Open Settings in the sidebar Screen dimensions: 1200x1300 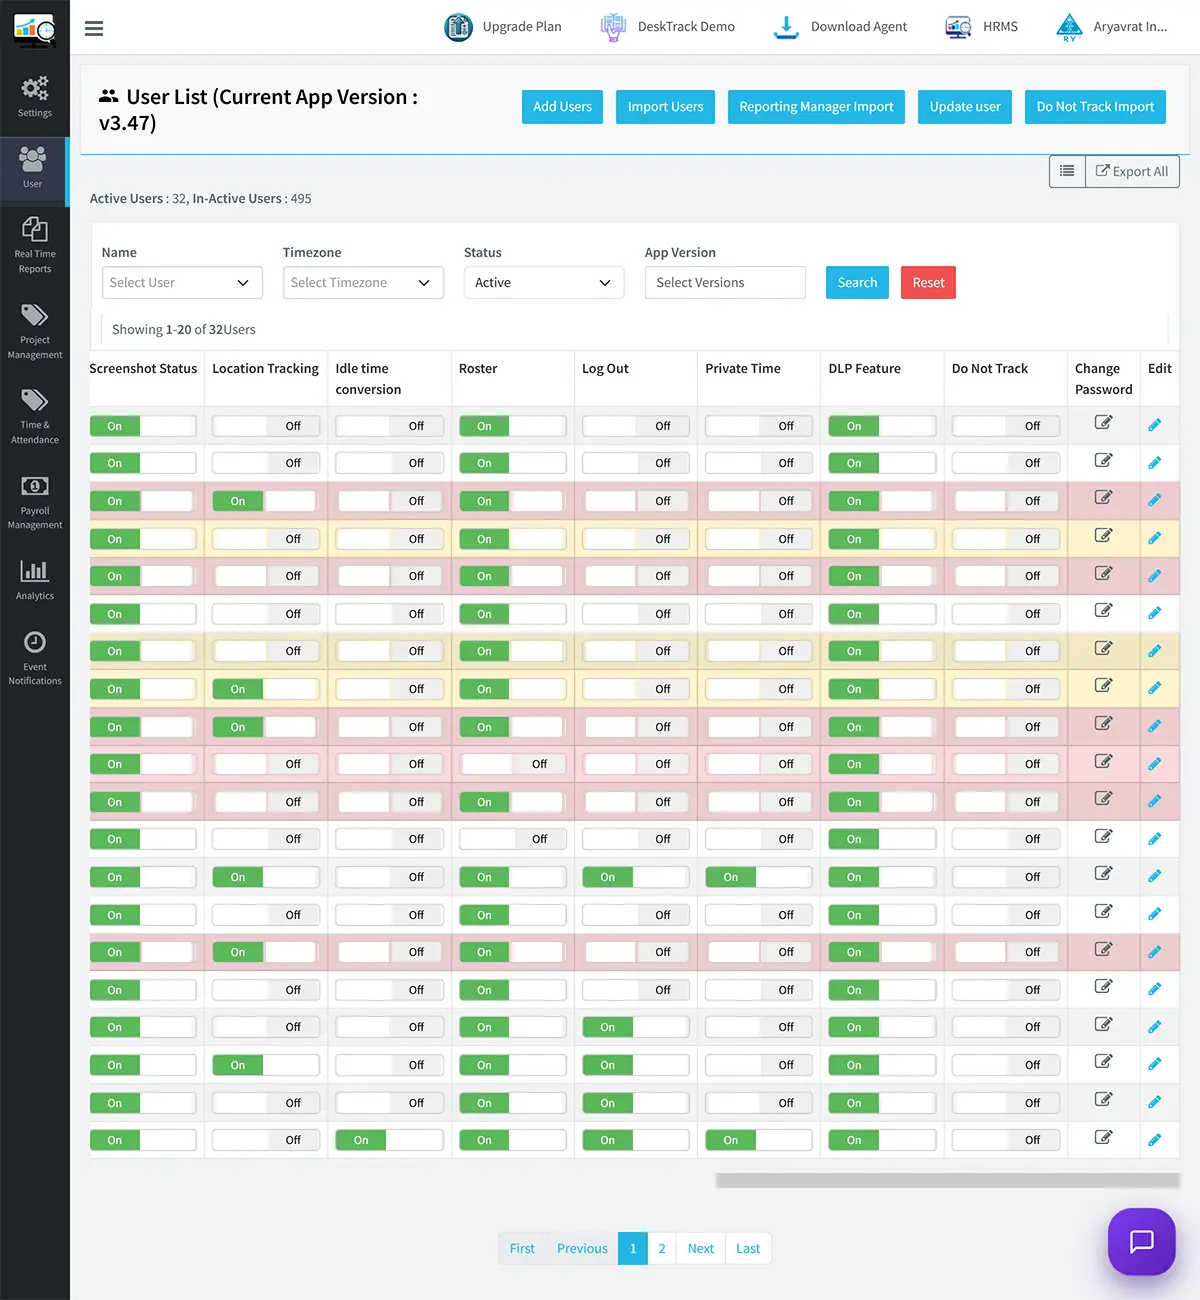coord(35,97)
